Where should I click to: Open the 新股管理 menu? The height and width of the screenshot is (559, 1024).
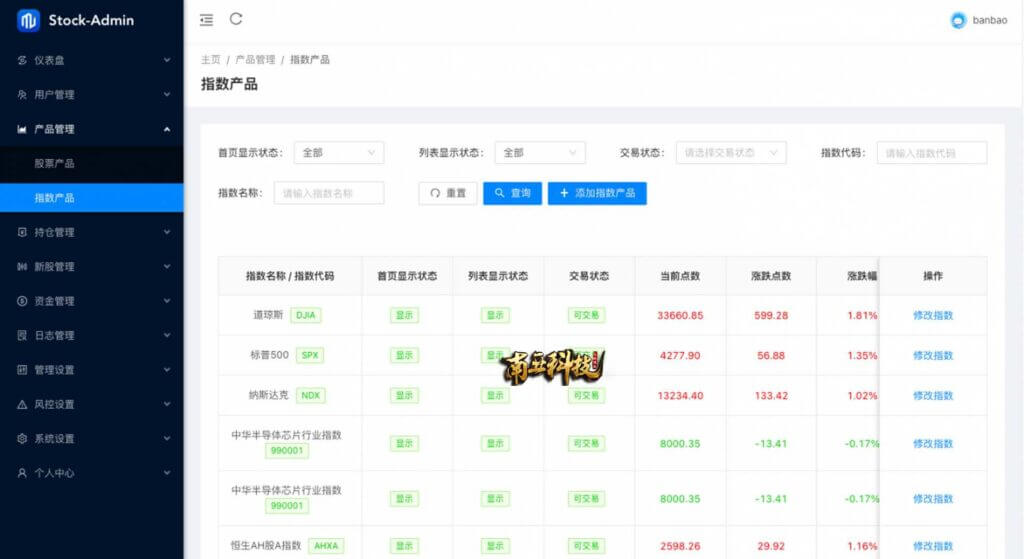click(91, 266)
